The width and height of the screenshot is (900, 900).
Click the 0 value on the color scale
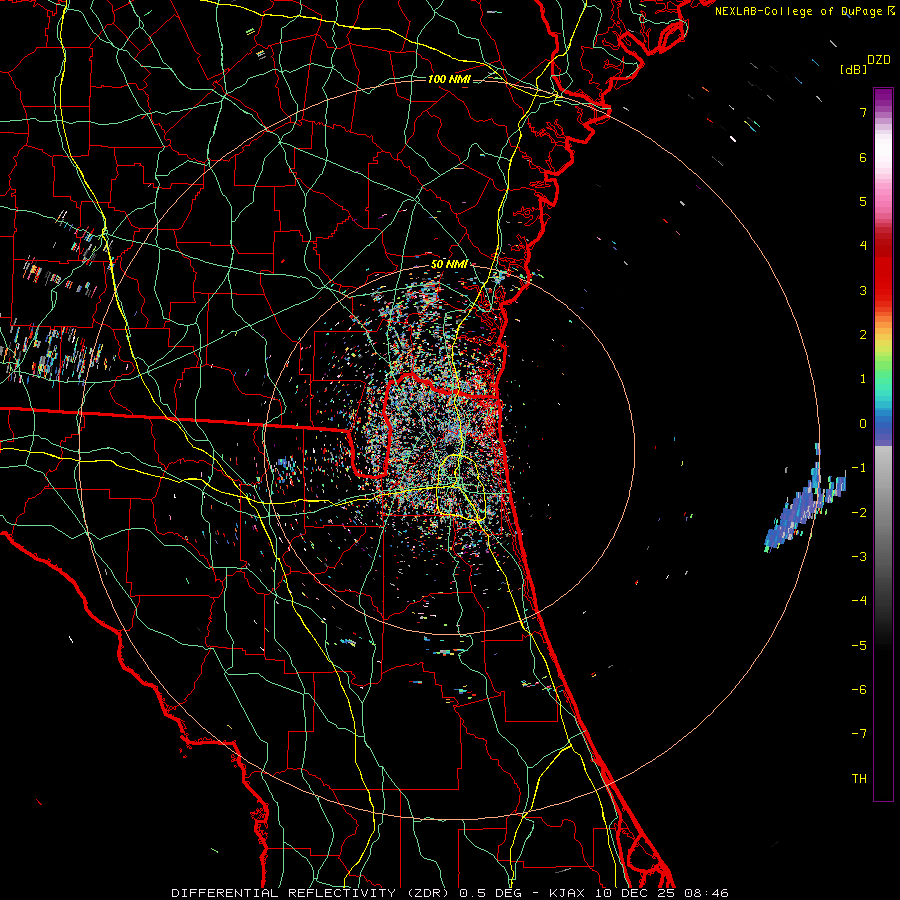[x=863, y=424]
